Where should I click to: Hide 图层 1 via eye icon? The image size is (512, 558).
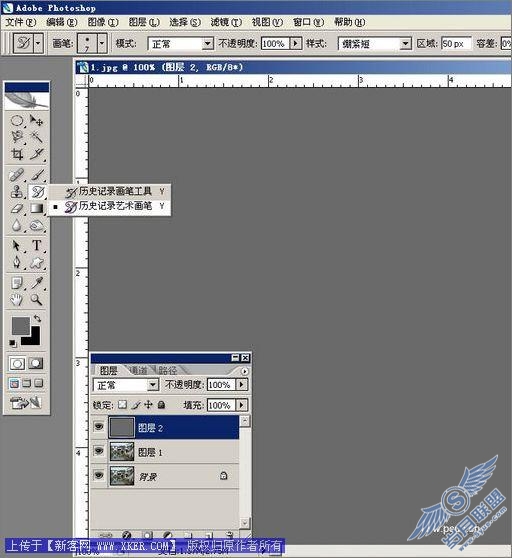(x=99, y=451)
